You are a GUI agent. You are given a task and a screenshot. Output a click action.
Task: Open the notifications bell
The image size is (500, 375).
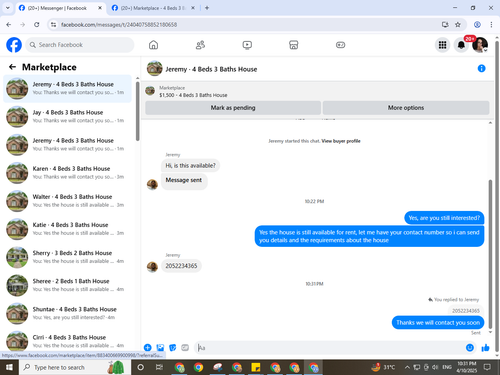461,45
